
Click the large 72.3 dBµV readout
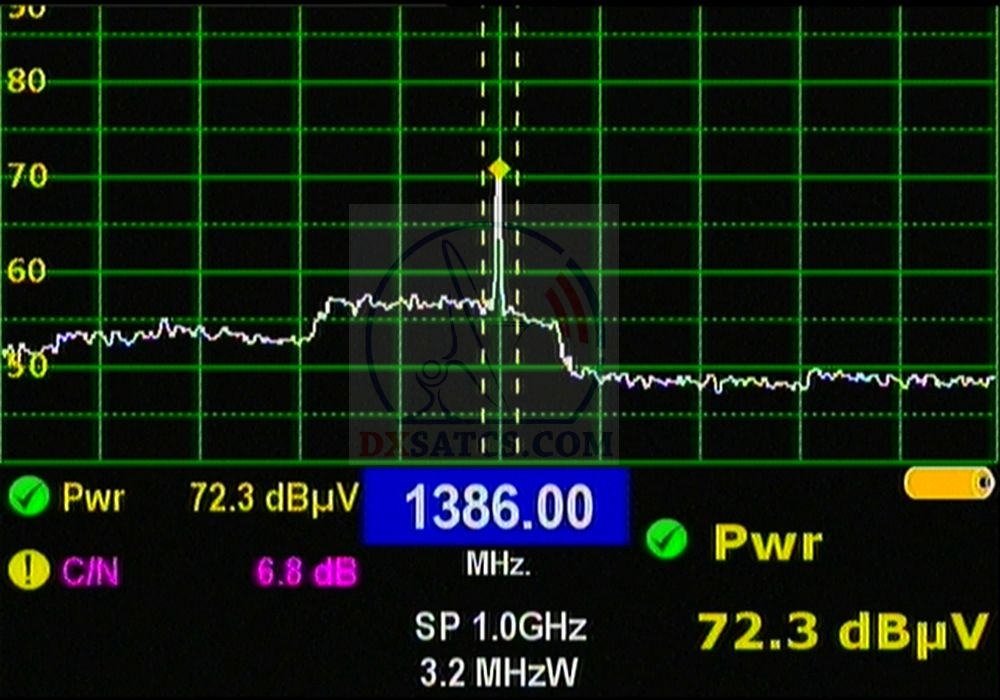[842, 633]
